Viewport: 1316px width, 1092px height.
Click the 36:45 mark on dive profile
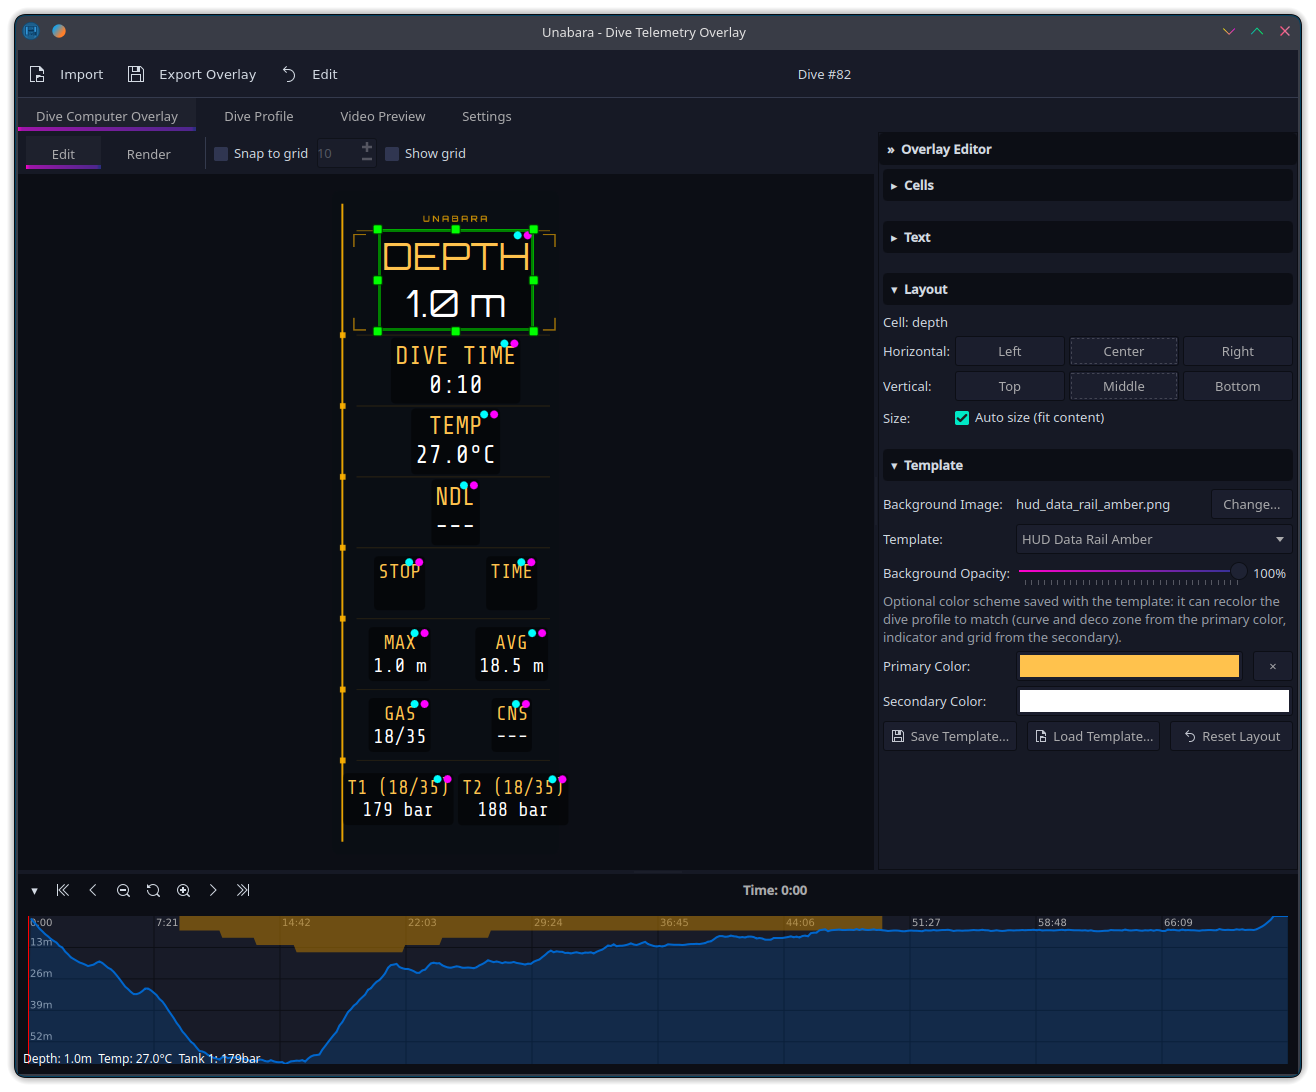click(674, 923)
